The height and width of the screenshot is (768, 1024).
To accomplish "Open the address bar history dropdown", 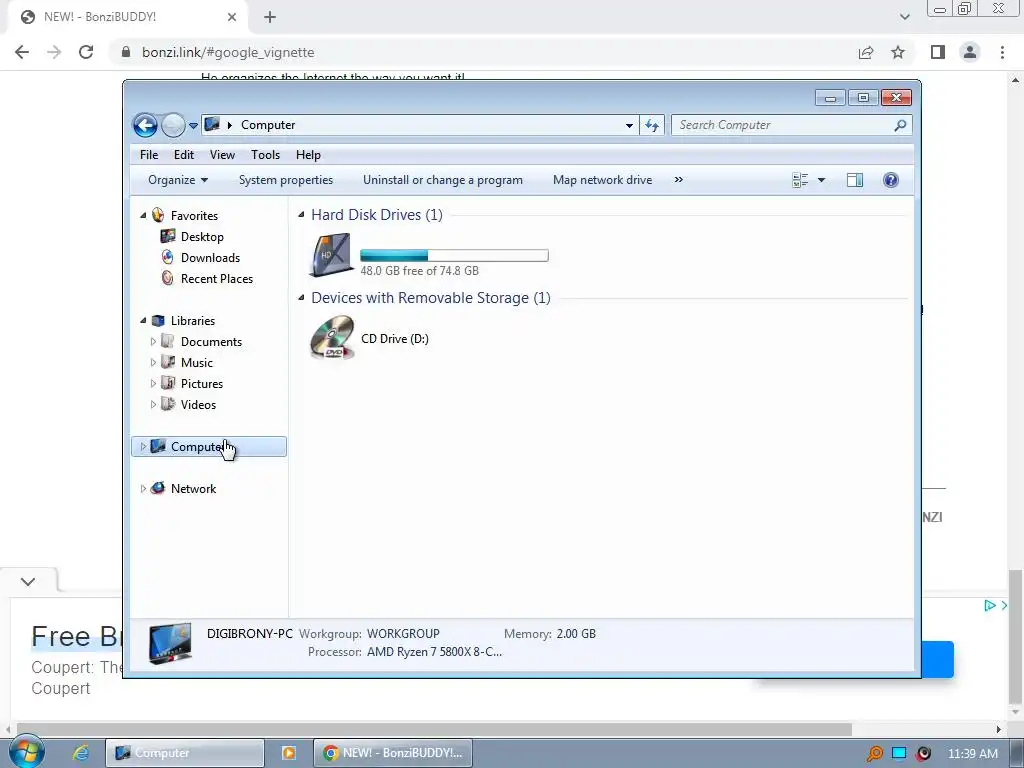I will (x=629, y=125).
